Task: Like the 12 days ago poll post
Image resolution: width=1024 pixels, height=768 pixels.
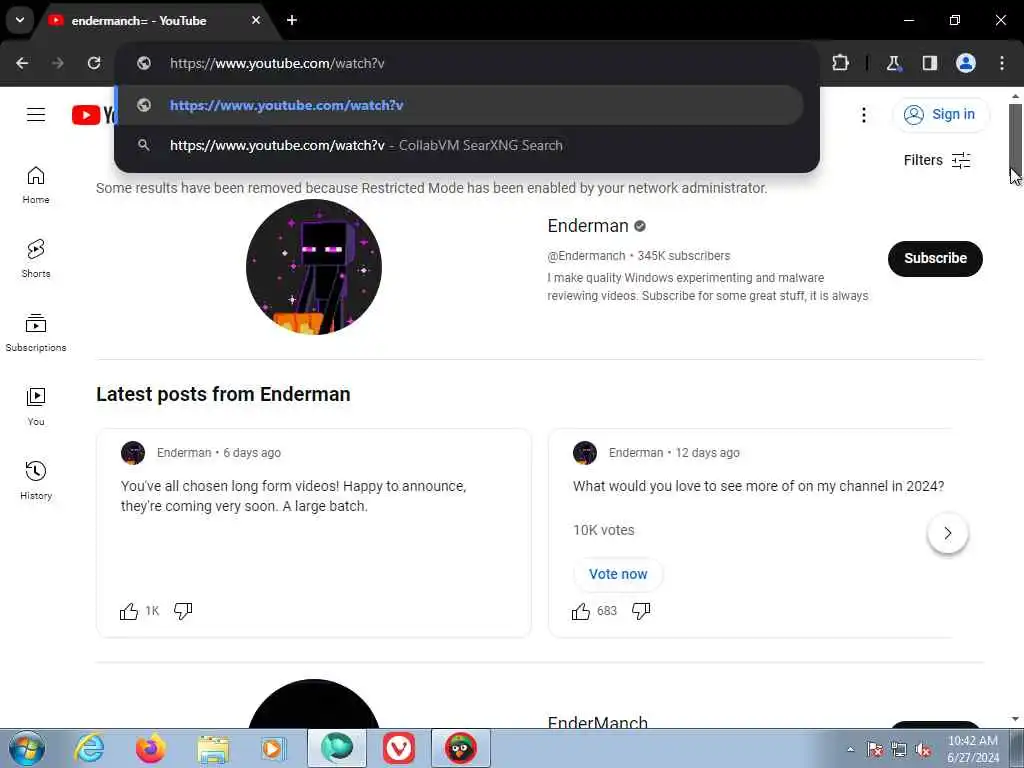Action: coord(581,611)
